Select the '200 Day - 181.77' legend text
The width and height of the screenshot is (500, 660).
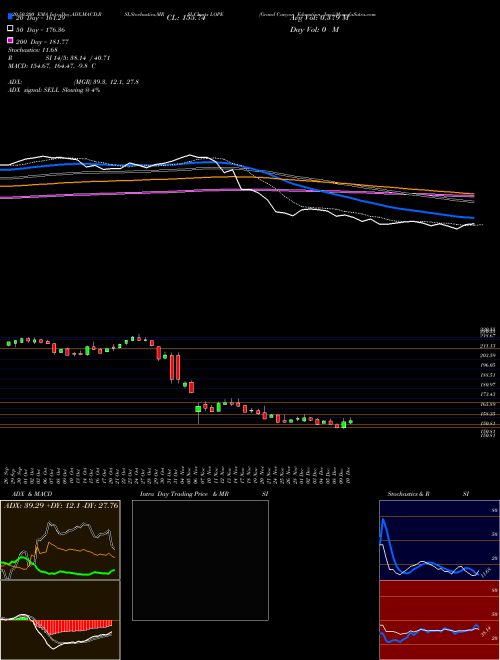tap(43, 42)
